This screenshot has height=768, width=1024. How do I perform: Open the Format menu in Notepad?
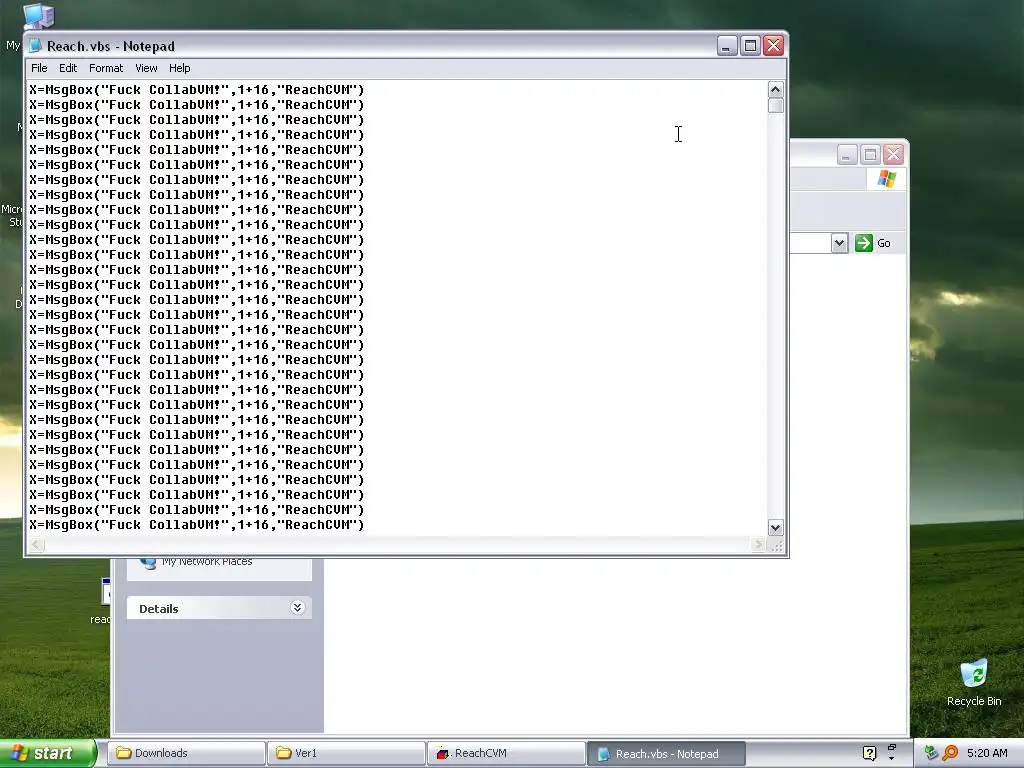click(x=106, y=68)
